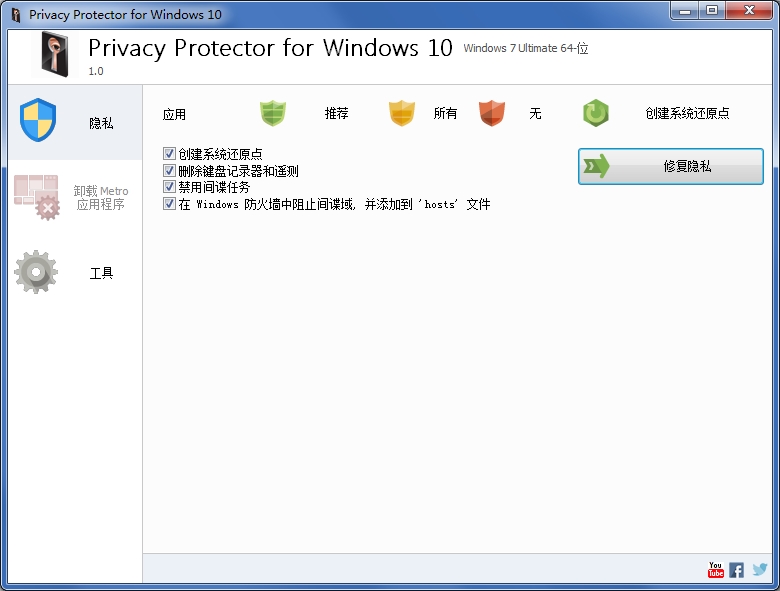
Task: Click the 创建系统还原点 toolbar text label
Action: (687, 113)
